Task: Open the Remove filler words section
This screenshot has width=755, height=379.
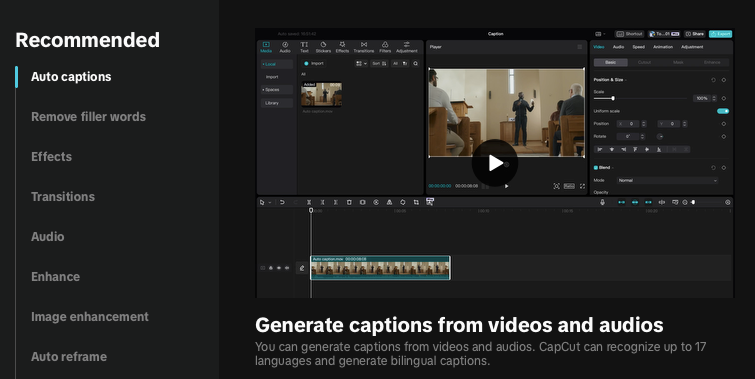Action: tap(88, 117)
